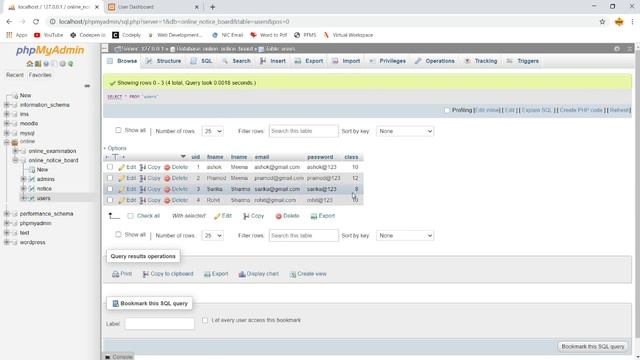Open the Privileges tab

pos(388,61)
